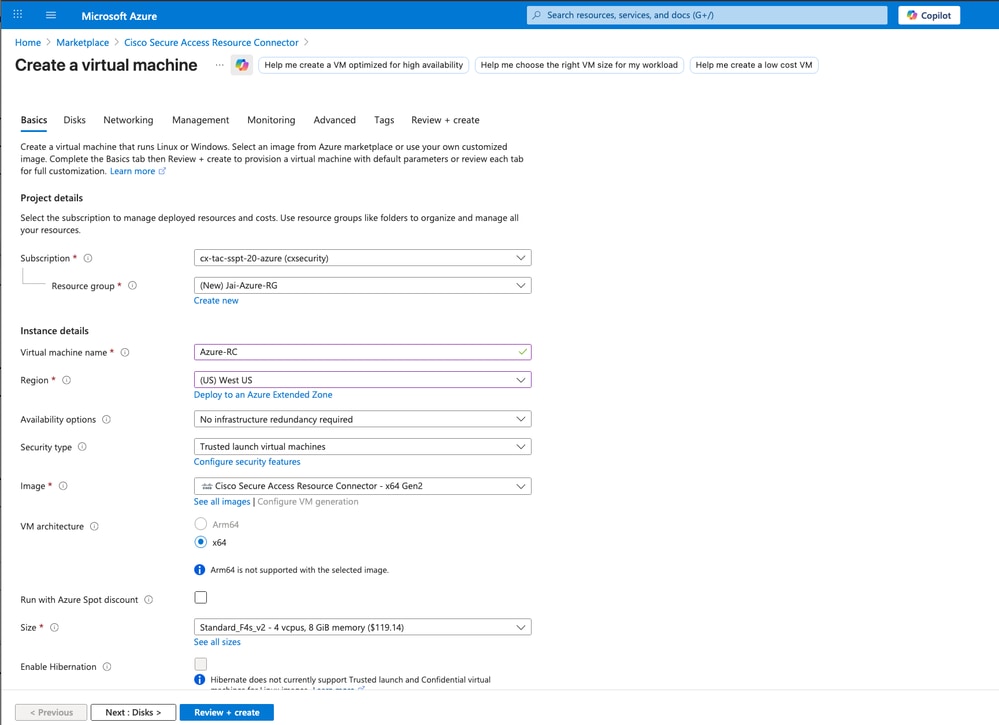Toggle the Enable Hibernation checkbox

click(x=200, y=663)
